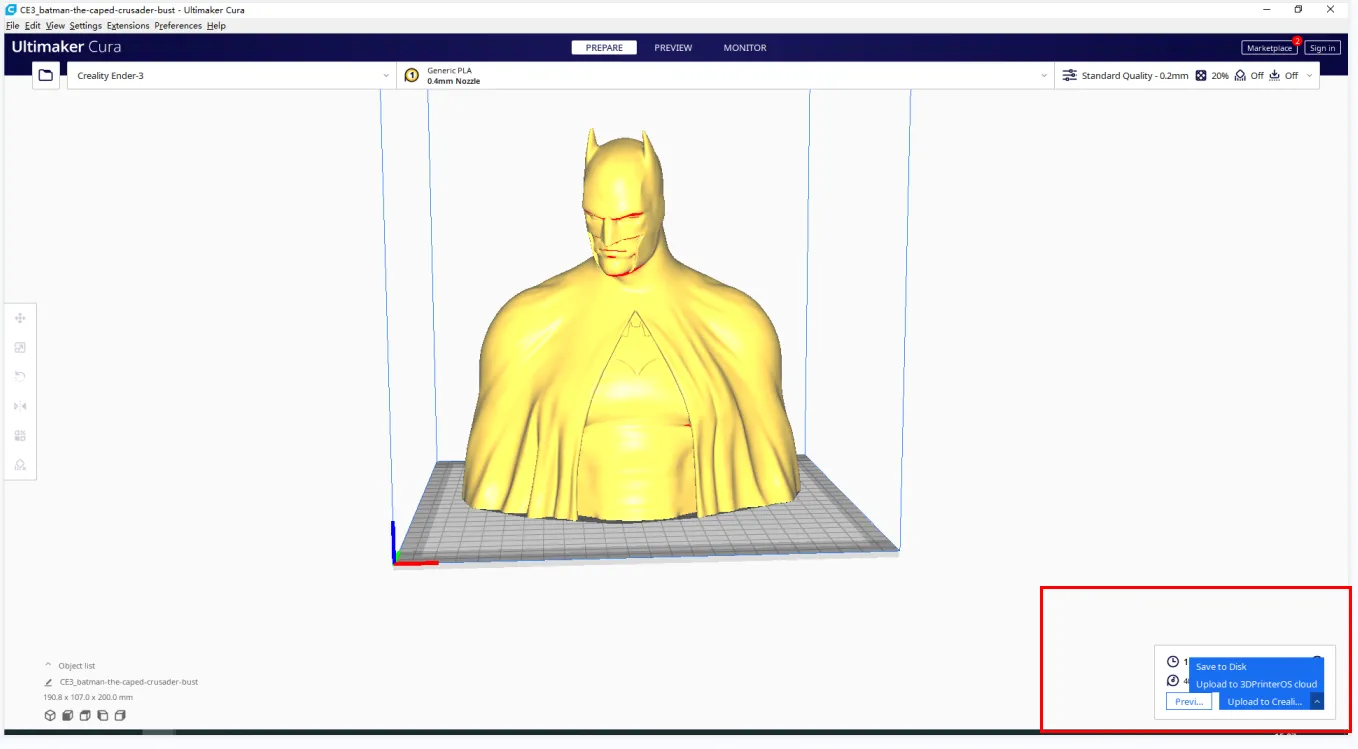Expand the Creality Ender-3 printer dropdown
This screenshot has width=1358, height=749.
point(232,76)
